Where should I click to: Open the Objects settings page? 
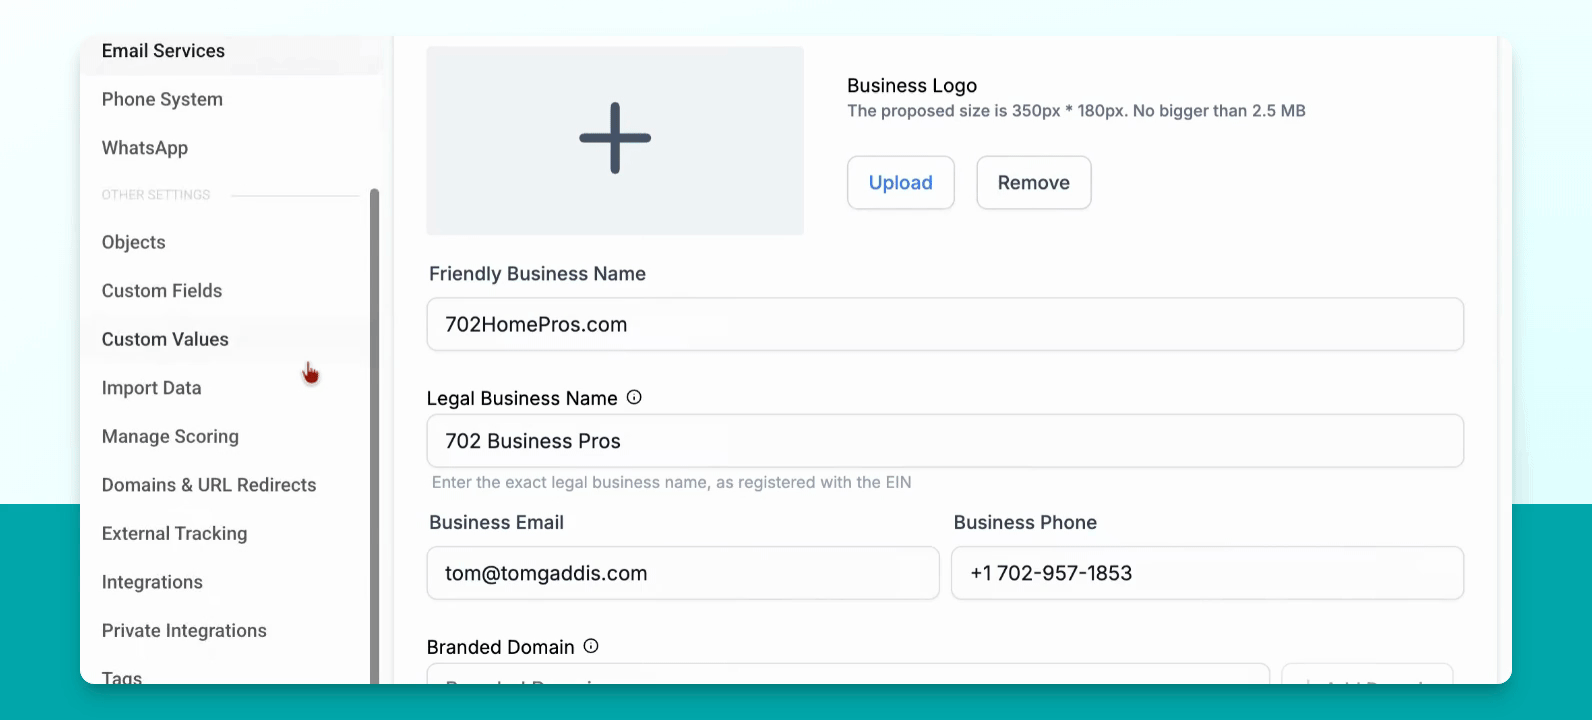[x=134, y=242]
